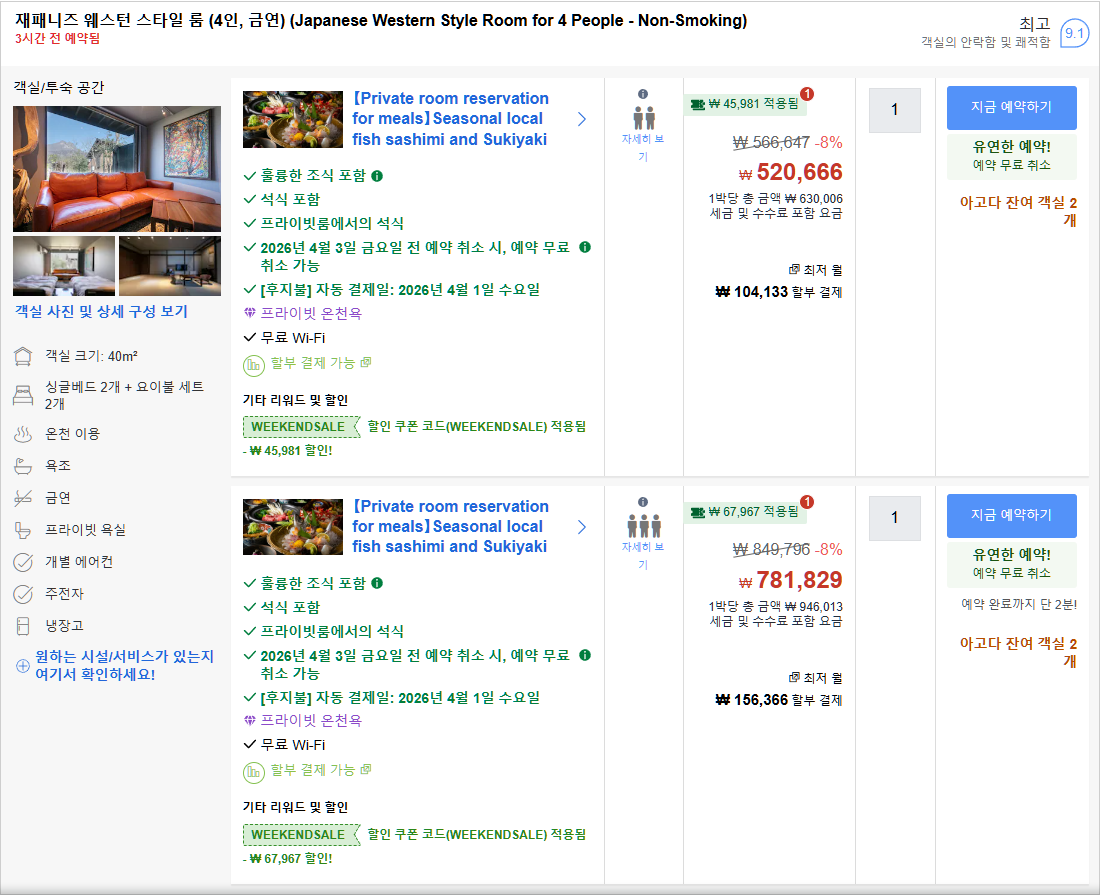
Task: Open the Private room reservation title in the 781,829 offer
Action: 450,526
